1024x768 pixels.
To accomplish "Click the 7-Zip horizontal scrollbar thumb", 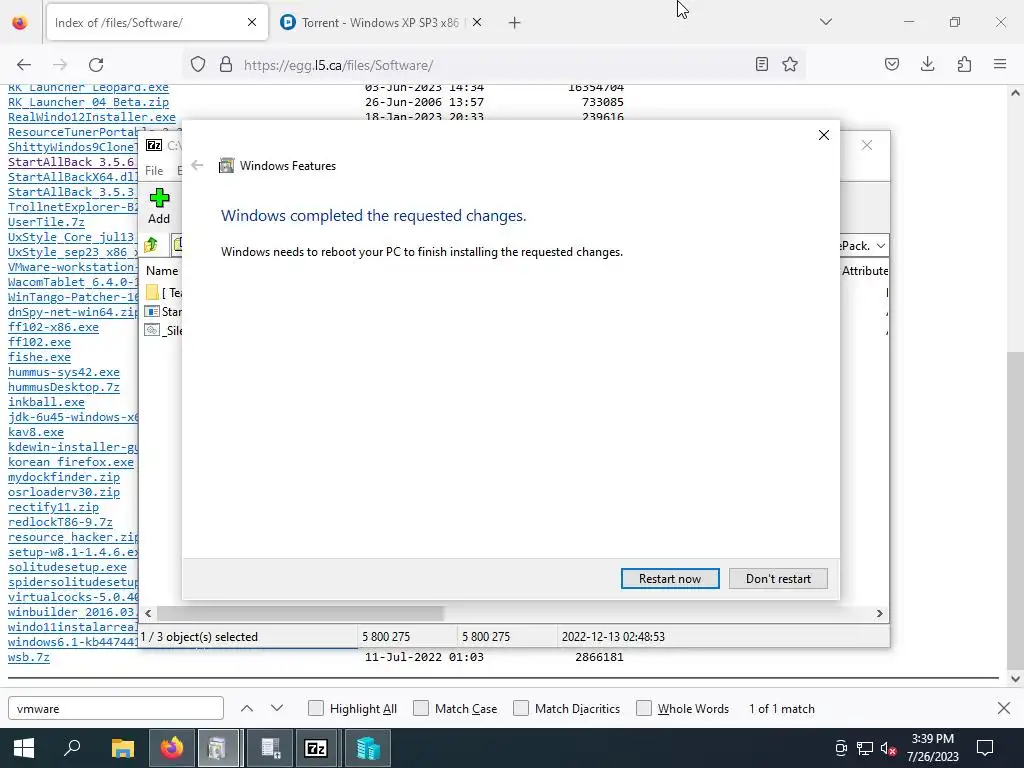I will [300, 613].
